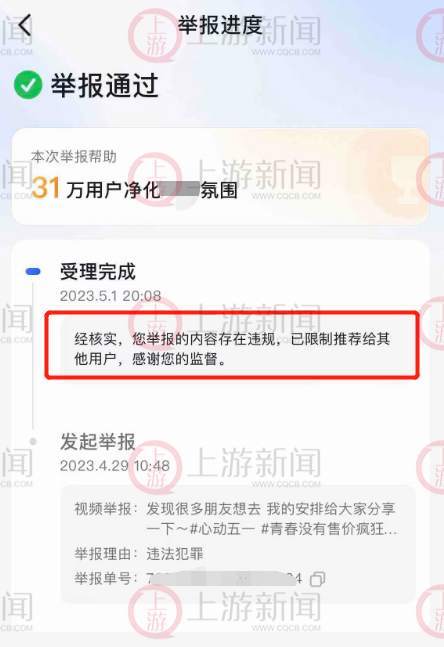The image size is (444, 647).
Task: Select the 受理完成 step title
Action: (x=98, y=272)
